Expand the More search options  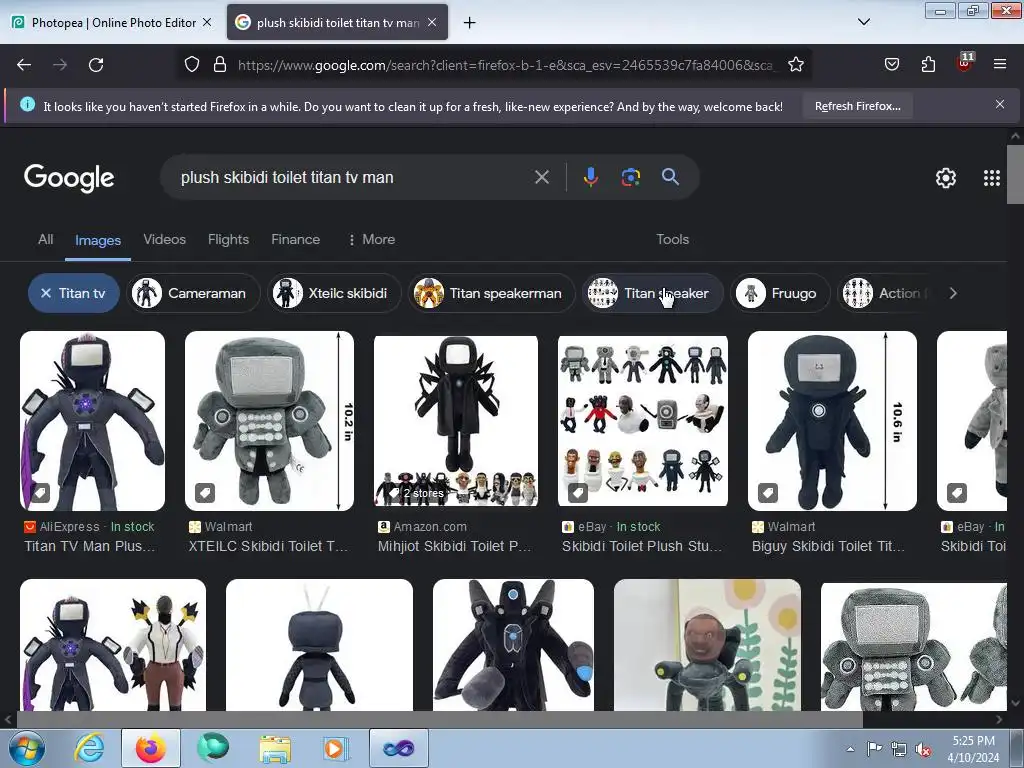(x=372, y=239)
